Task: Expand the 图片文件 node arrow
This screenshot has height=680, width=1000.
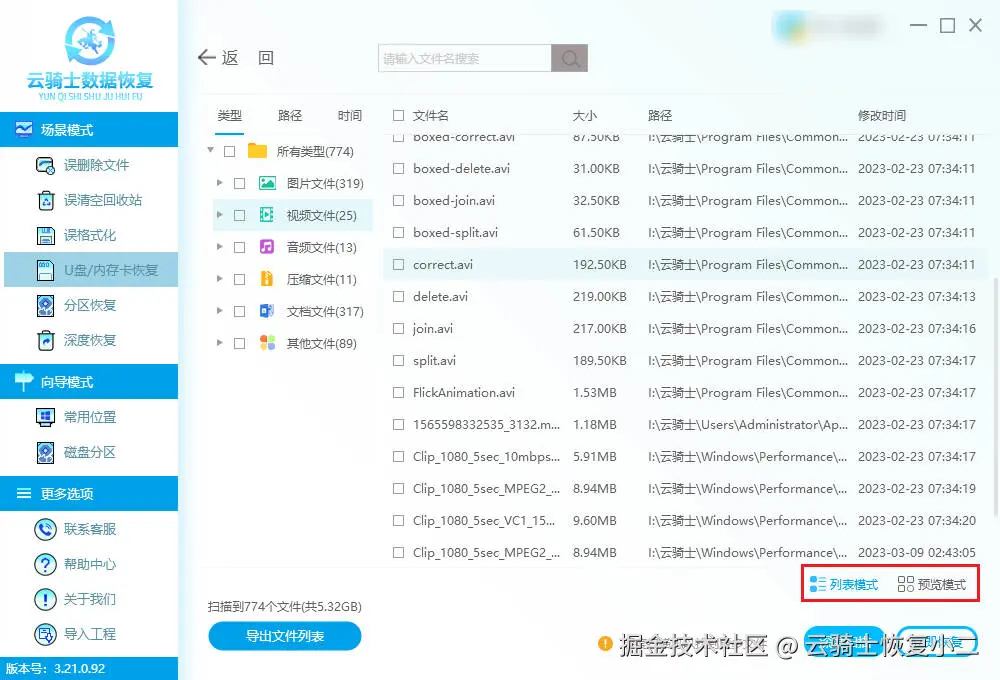Action: pyautogui.click(x=220, y=183)
